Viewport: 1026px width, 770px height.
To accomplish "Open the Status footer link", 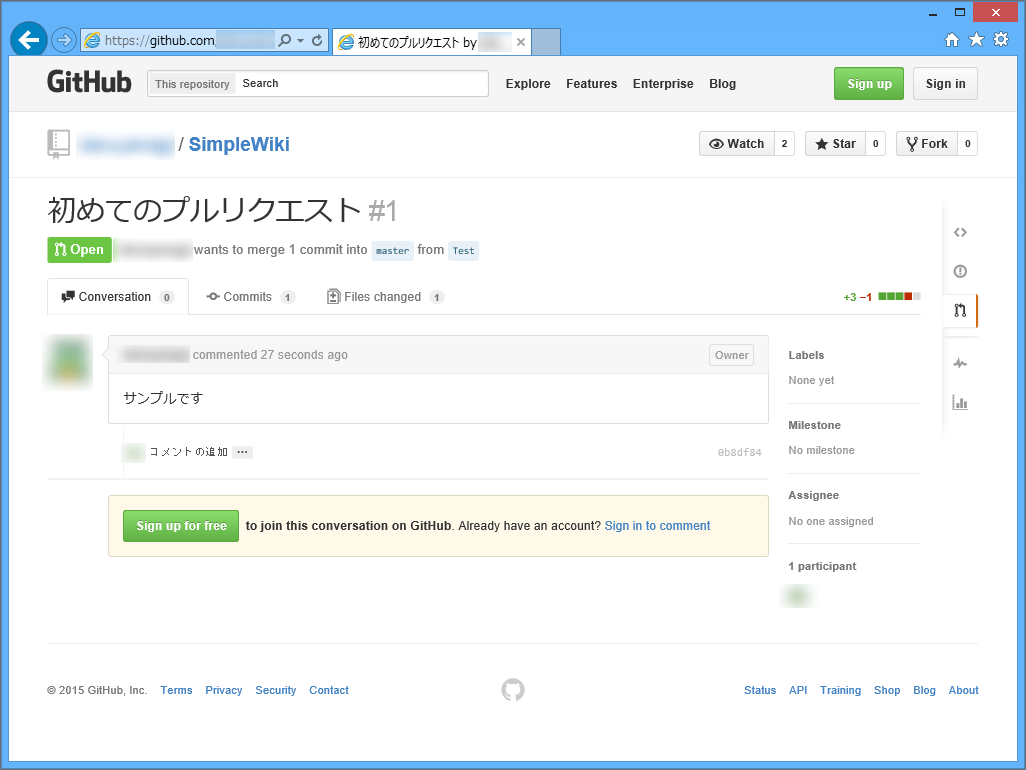I will (x=760, y=690).
